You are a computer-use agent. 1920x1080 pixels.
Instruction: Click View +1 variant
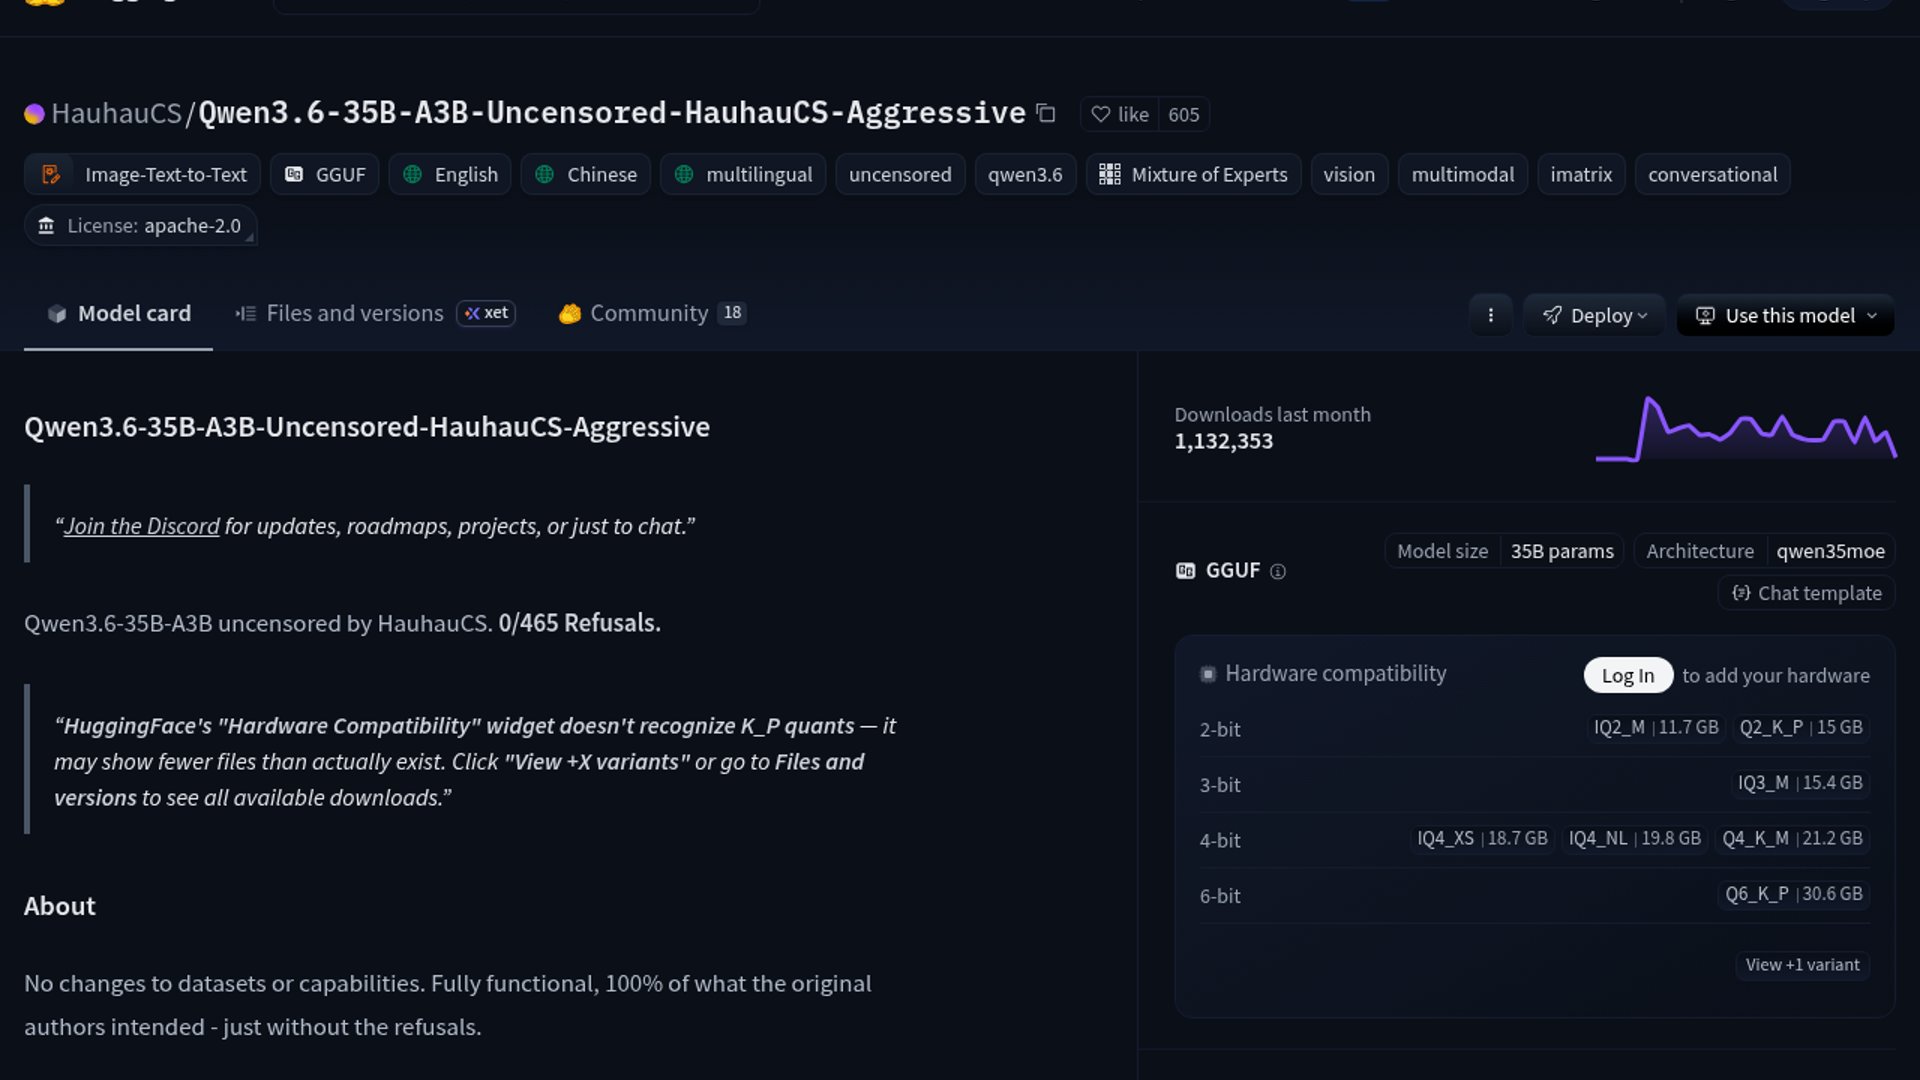[x=1802, y=965]
